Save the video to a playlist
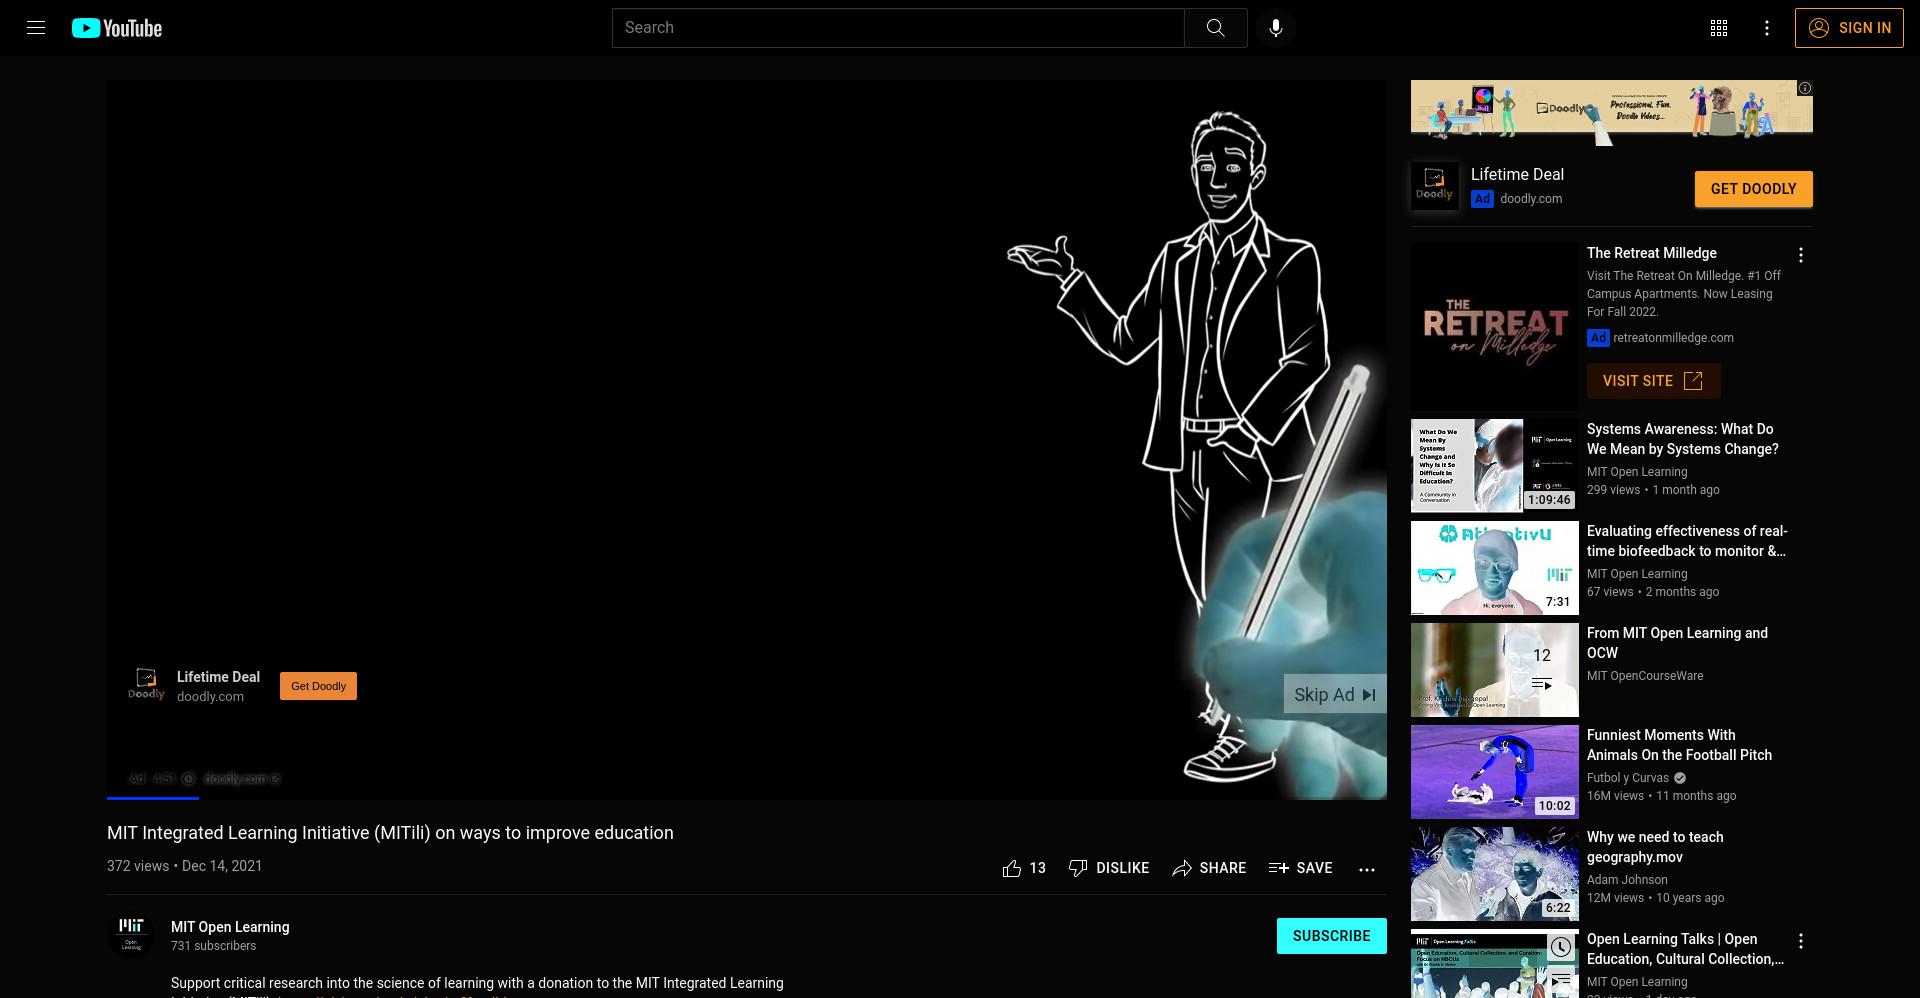The height and width of the screenshot is (998, 1920). [1300, 868]
